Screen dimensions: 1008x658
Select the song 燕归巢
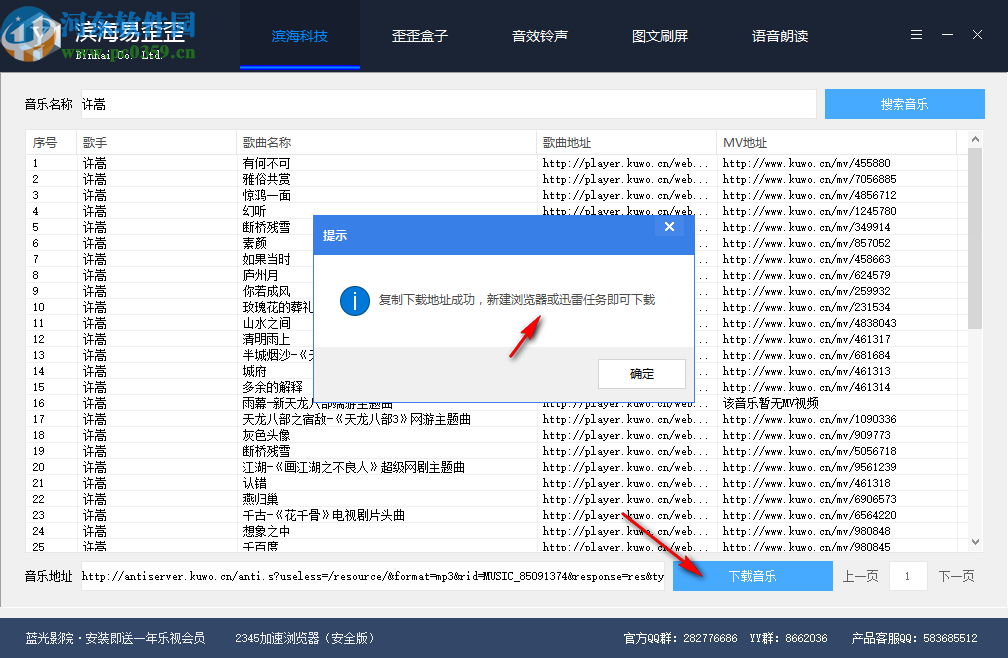[x=260, y=499]
